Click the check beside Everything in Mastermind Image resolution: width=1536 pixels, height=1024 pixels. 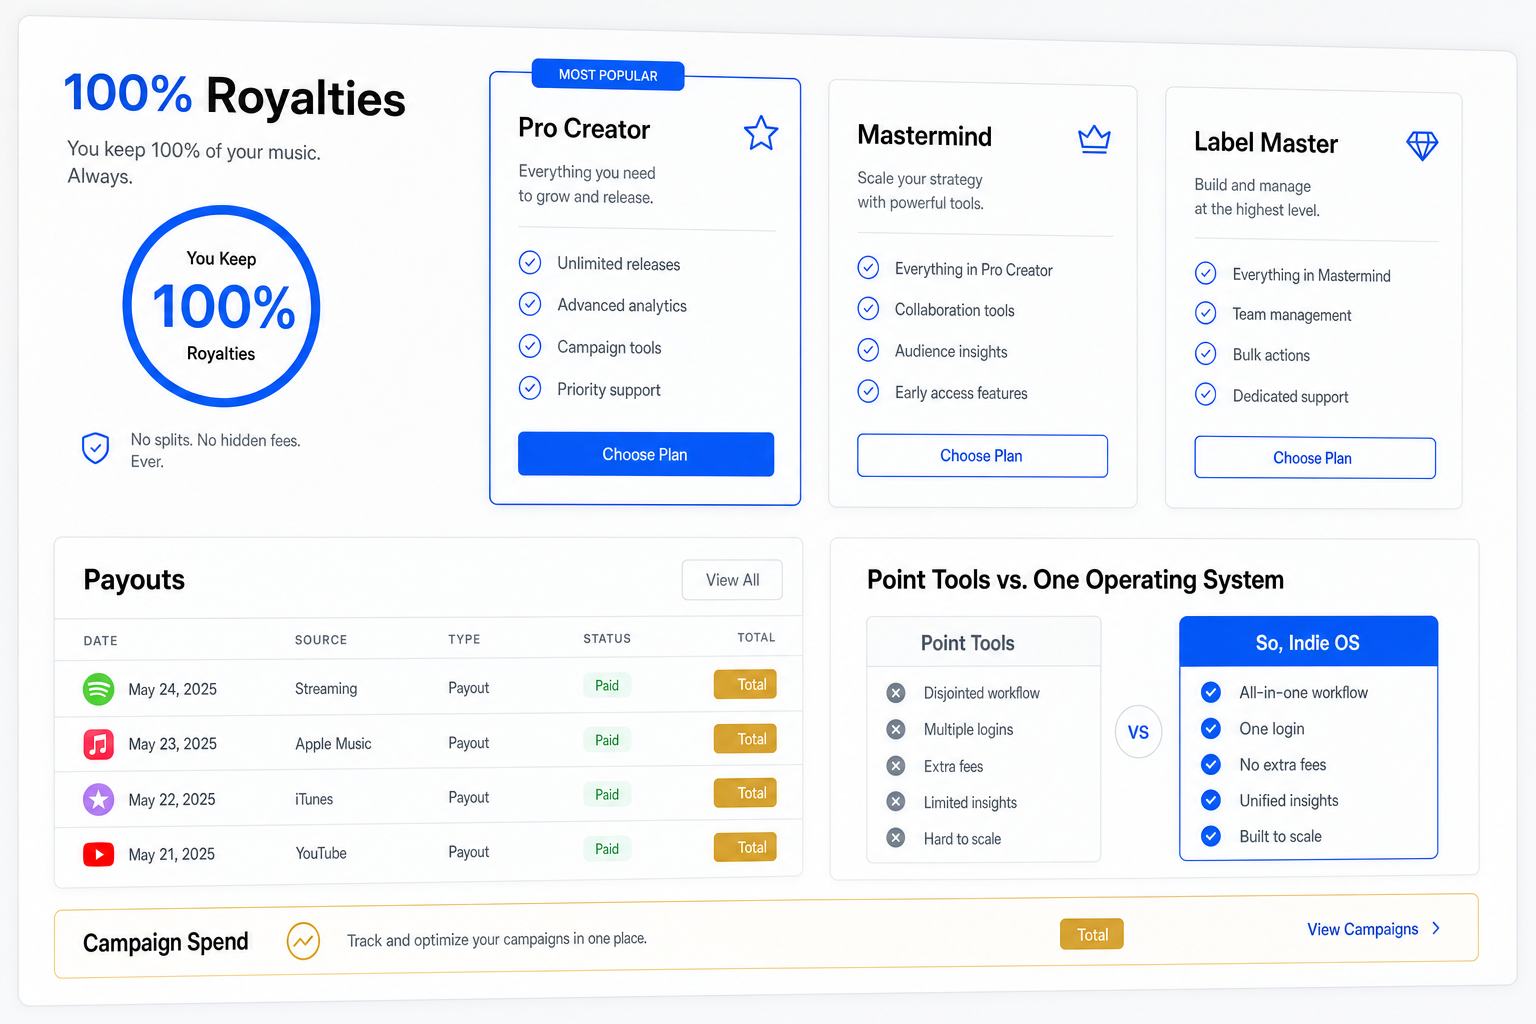pos(1206,273)
